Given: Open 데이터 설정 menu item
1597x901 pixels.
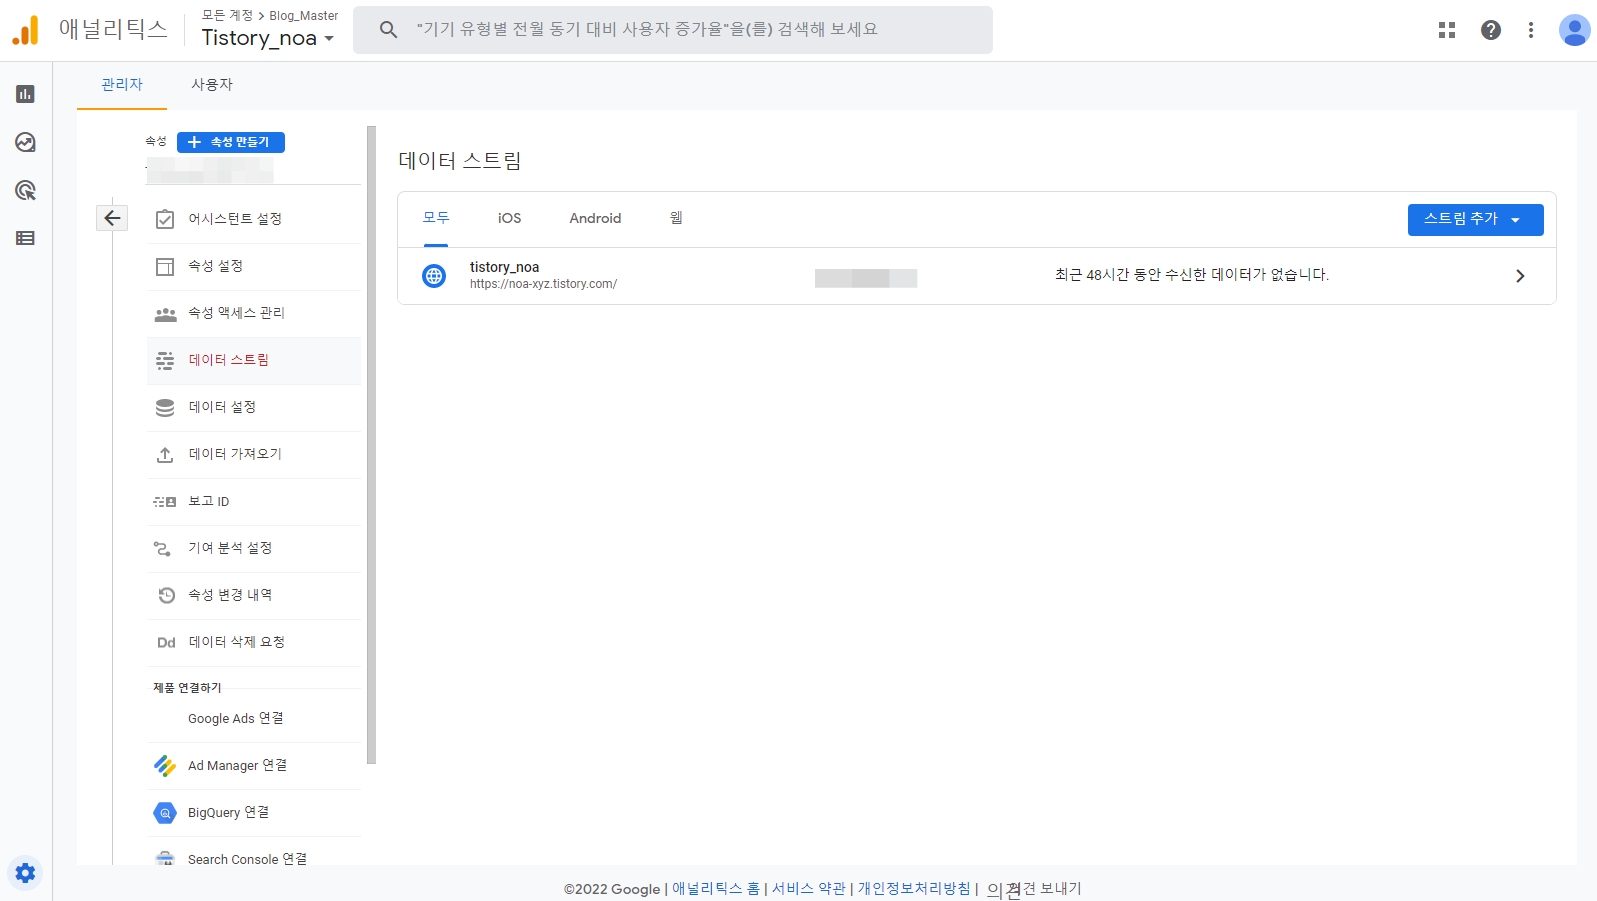Looking at the screenshot, I should (x=254, y=407).
